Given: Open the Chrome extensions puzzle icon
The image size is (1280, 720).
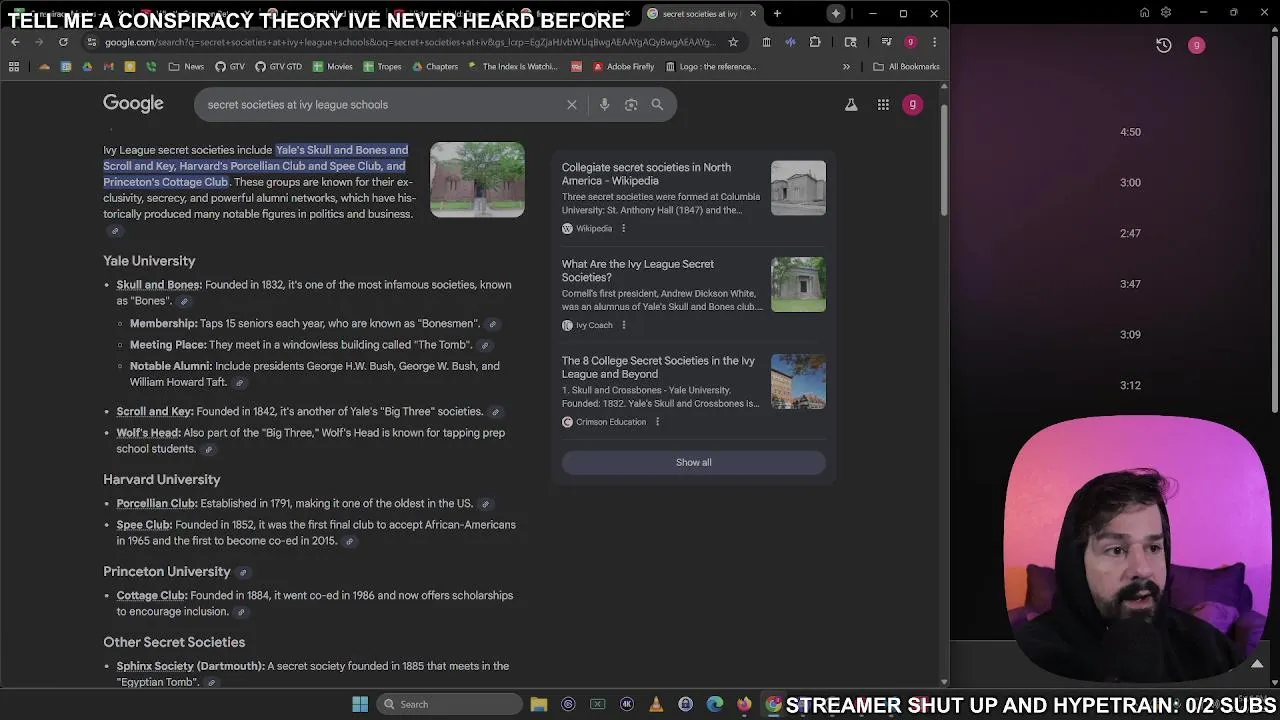Looking at the screenshot, I should [x=815, y=42].
